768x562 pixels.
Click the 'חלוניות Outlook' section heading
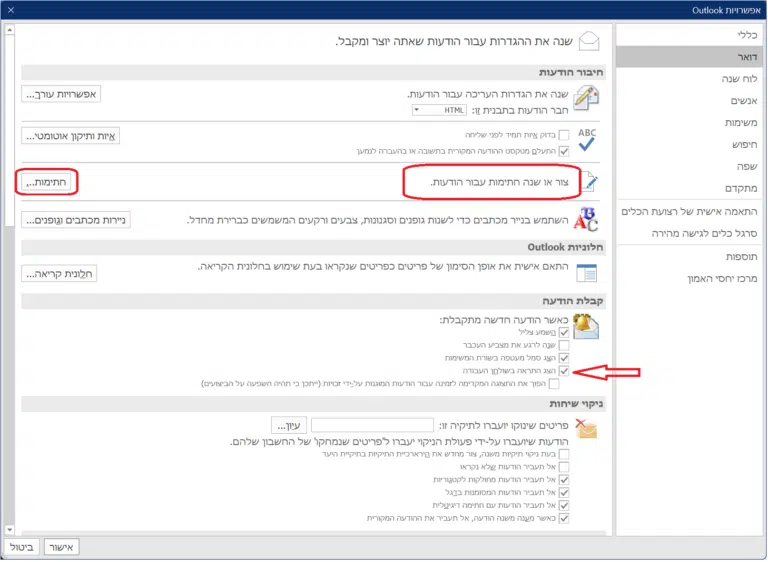click(565, 247)
